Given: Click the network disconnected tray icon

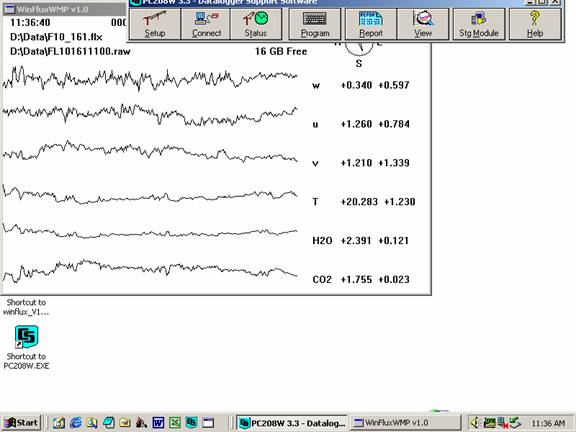Looking at the screenshot, I should click(502, 423).
